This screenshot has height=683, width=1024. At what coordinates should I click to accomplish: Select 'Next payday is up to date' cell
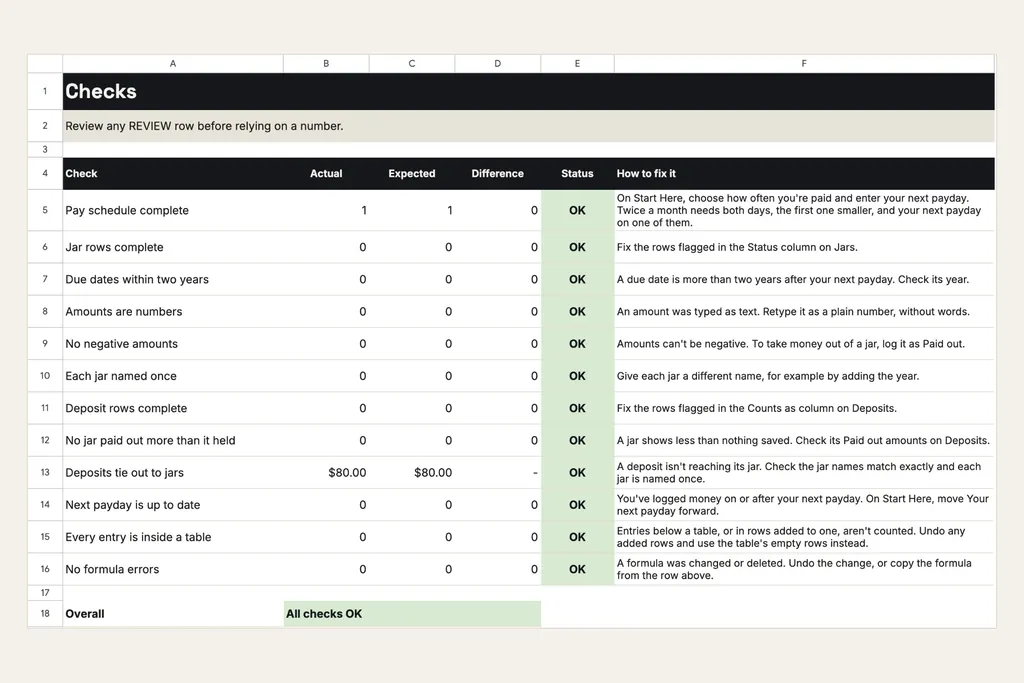173,505
